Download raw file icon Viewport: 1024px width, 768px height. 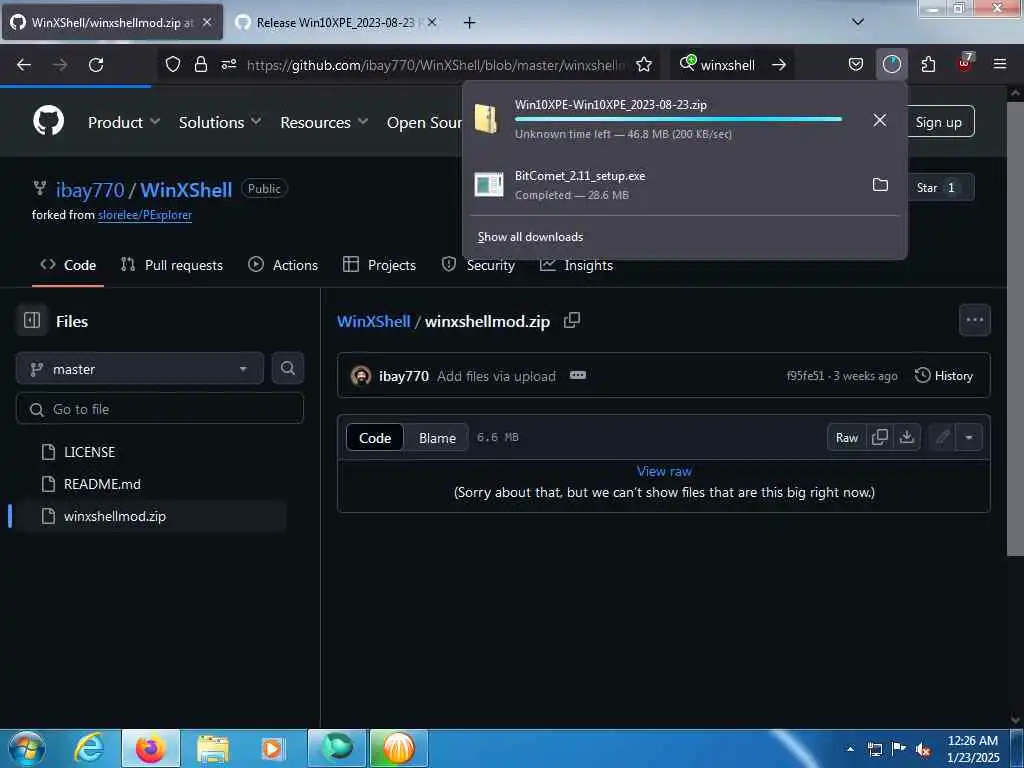tap(906, 437)
